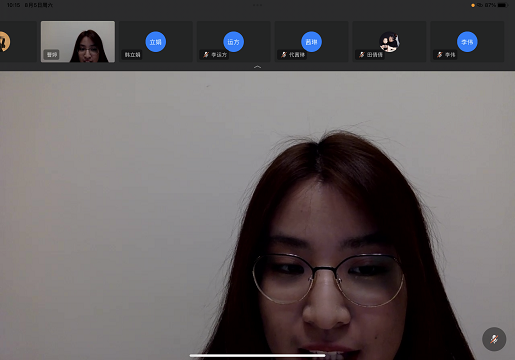Click the 韩立娟 name label
This screenshot has width=515, height=360.
(132, 55)
